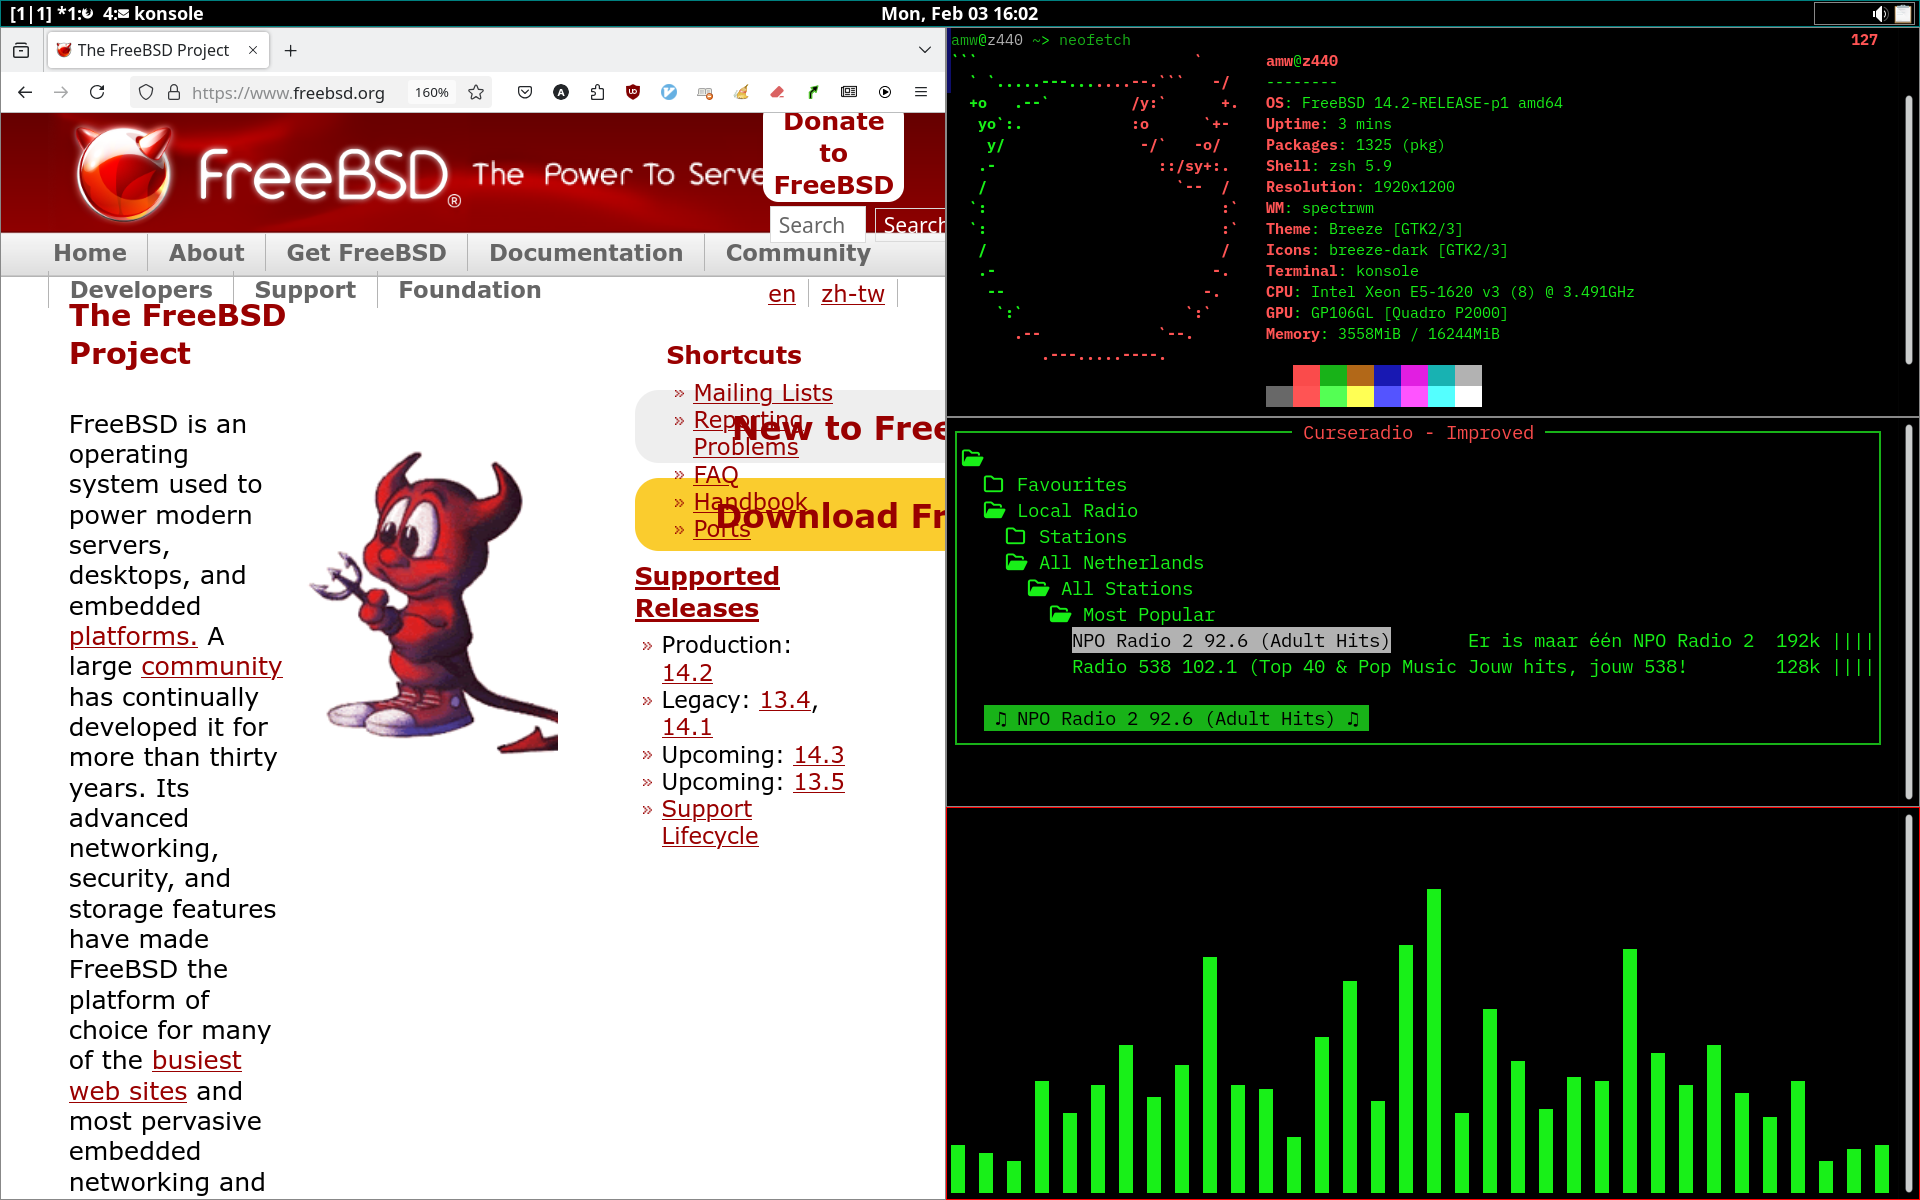Image resolution: width=1920 pixels, height=1200 pixels.
Task: Follow the community link in intro text
Action: tap(212, 666)
